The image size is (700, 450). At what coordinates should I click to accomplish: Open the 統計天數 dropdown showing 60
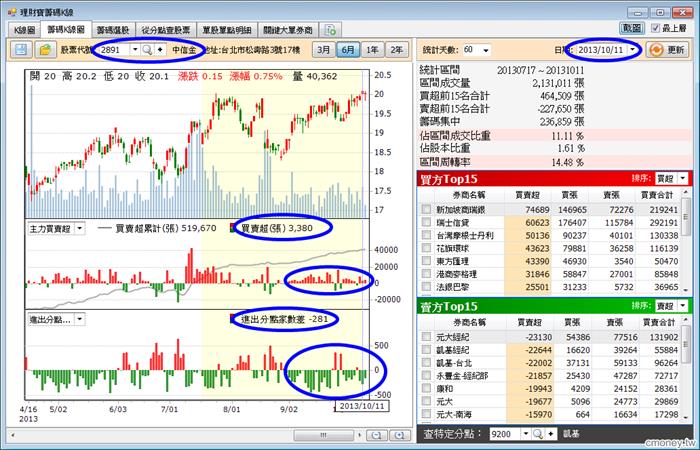(485, 50)
